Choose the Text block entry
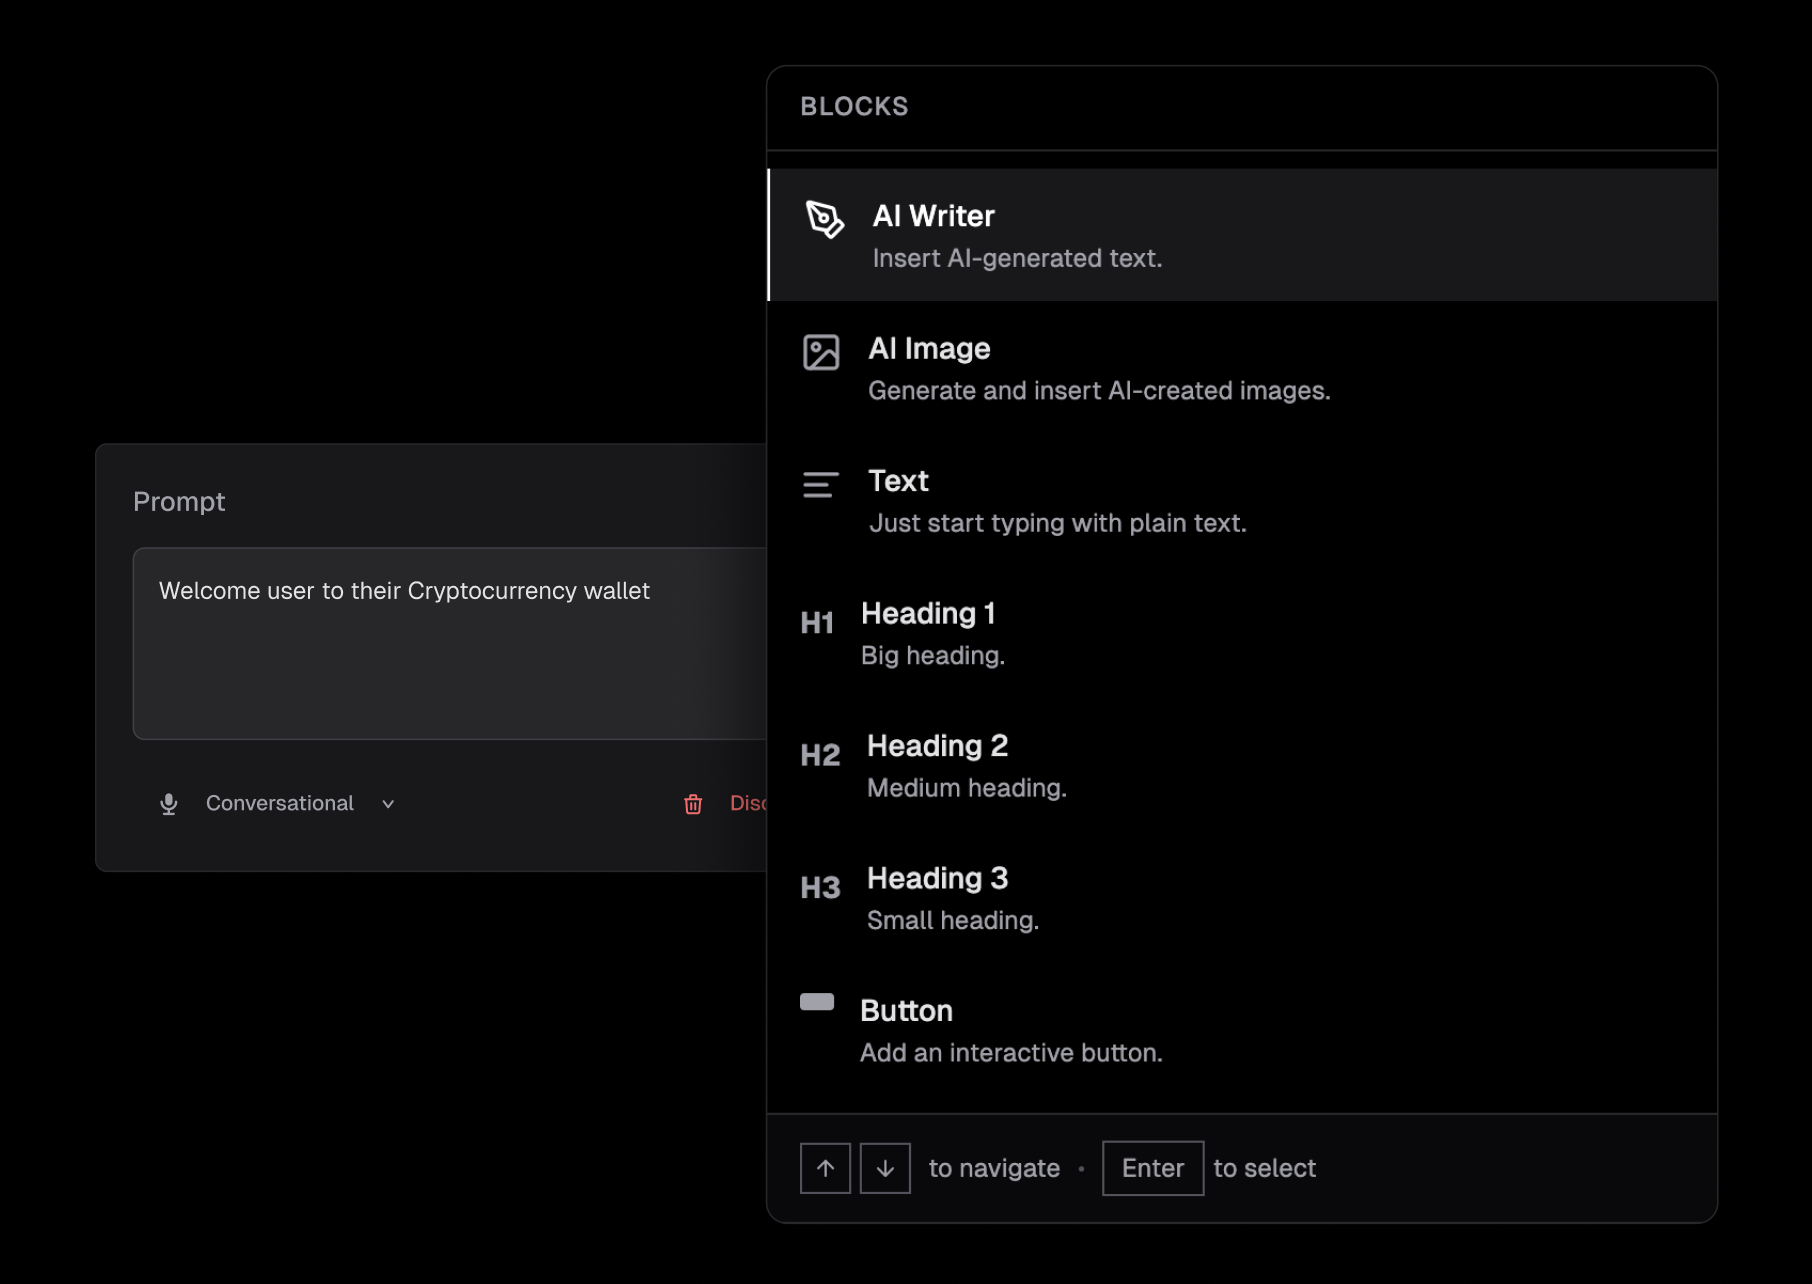Viewport: 1812px width, 1284px height. coord(1242,500)
